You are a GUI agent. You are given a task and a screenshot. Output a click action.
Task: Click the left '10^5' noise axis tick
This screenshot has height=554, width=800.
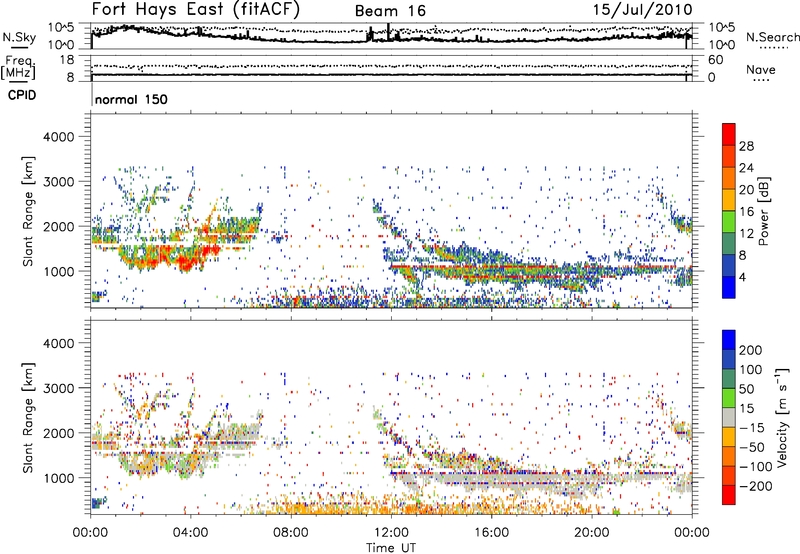[62, 28]
